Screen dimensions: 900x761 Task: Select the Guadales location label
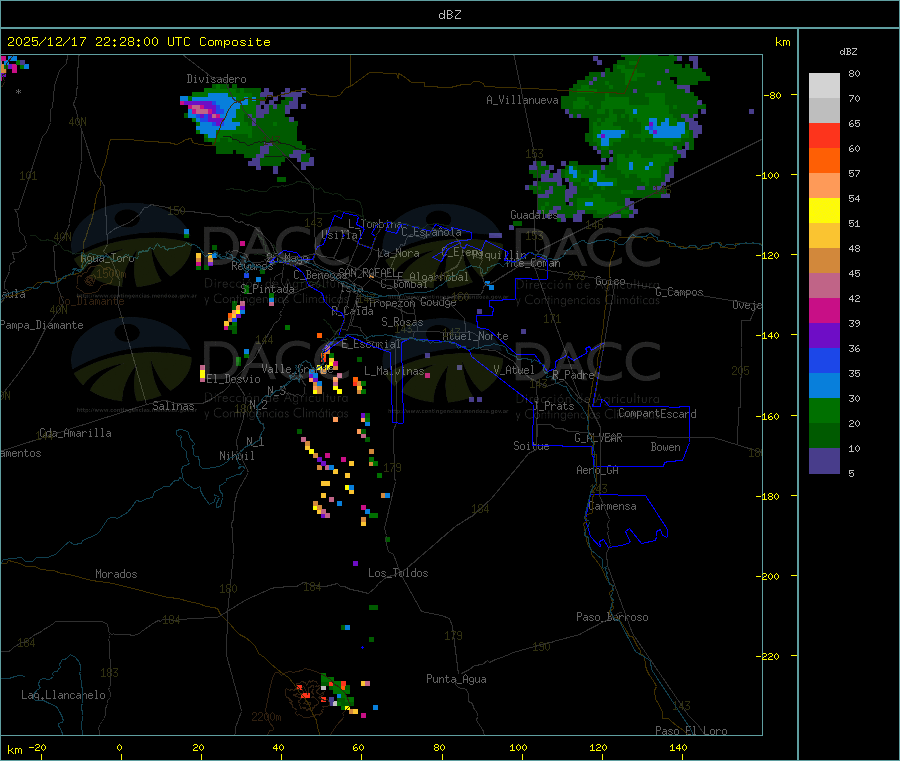pos(534,215)
